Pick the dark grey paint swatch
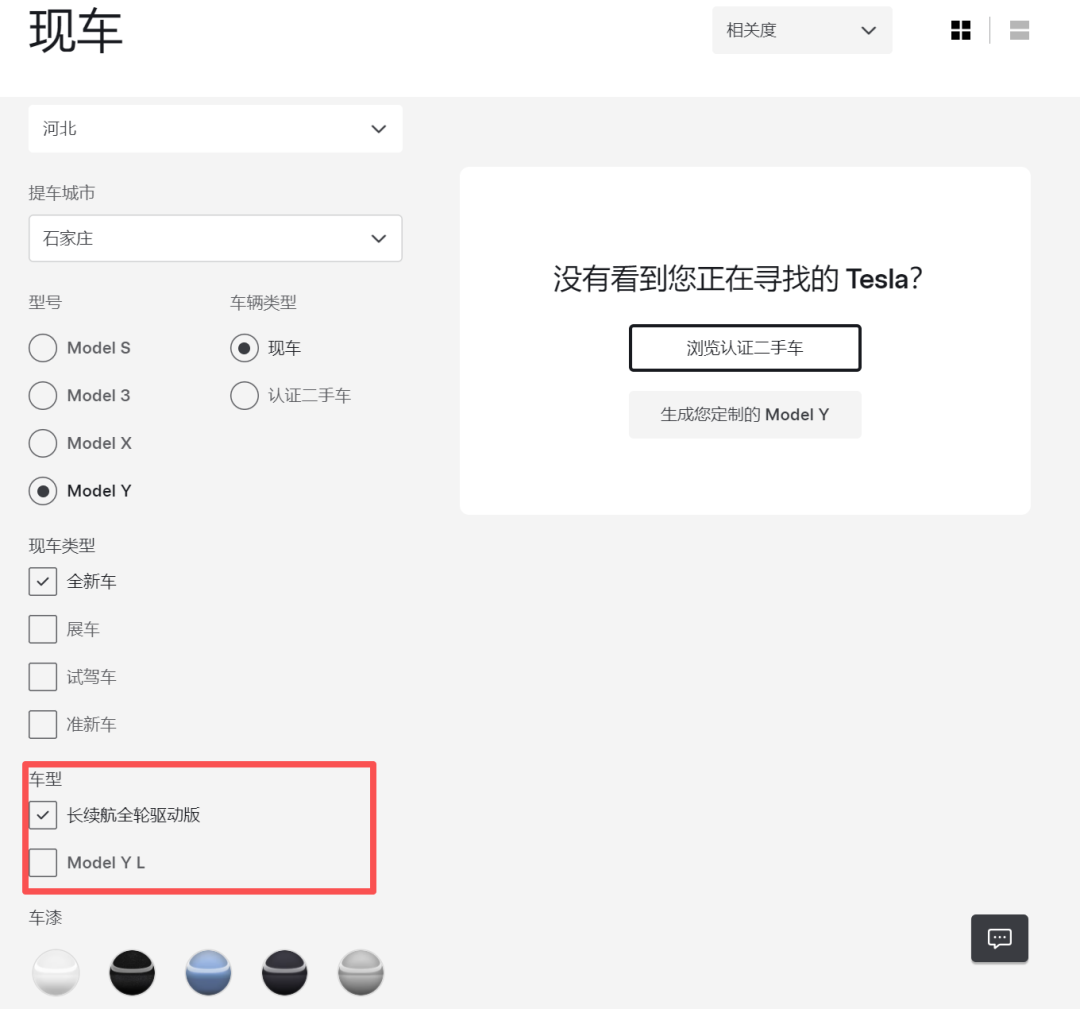Screen dimensions: 1080x1009 (284, 972)
